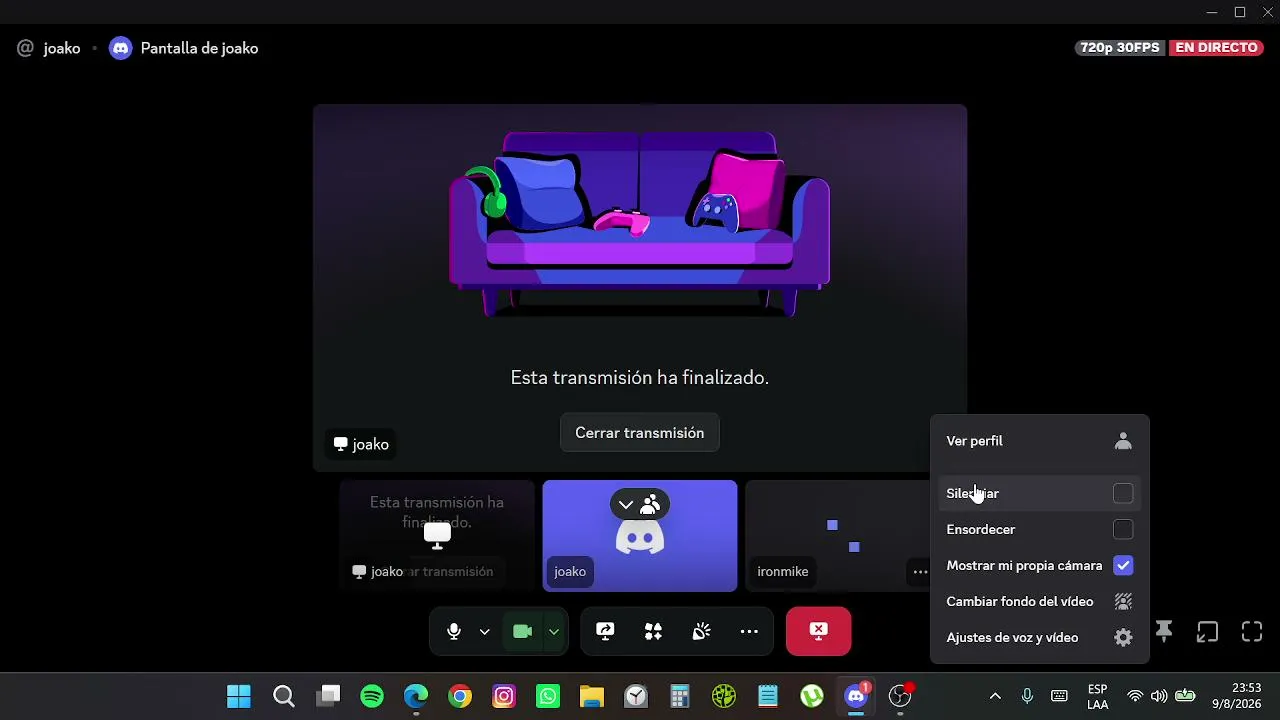Click the Pantalla de joako title

point(199,48)
